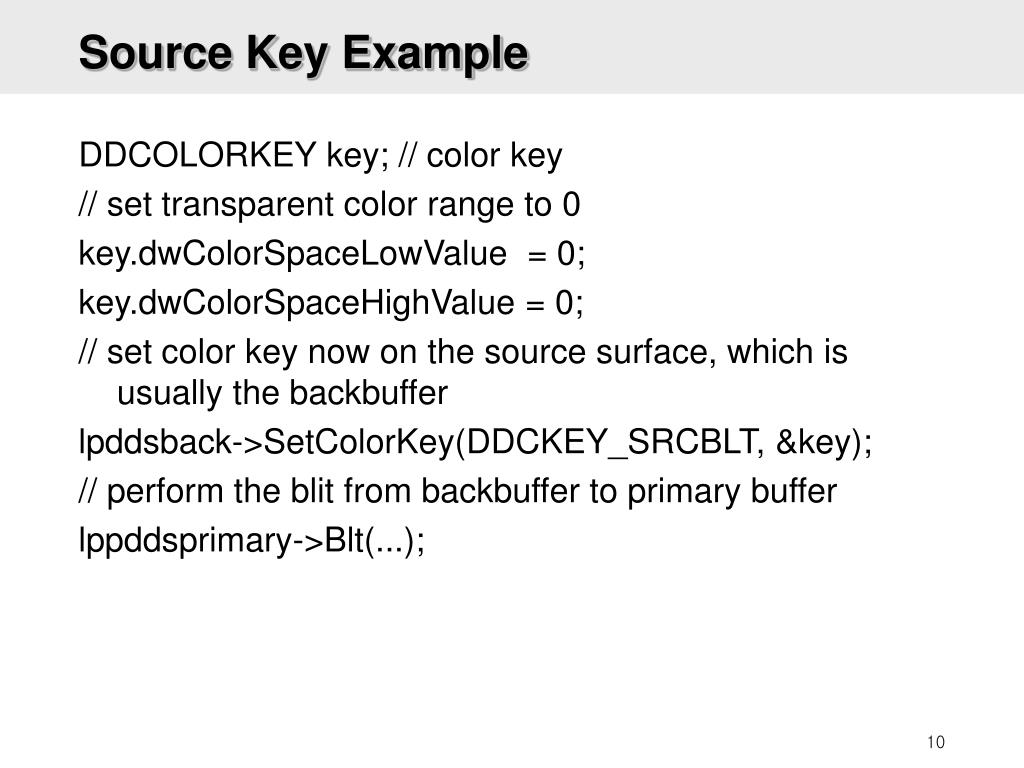Viewport: 1024px width, 768px height.
Task: Click the 'usually the backbuffer' continuation line
Action: [282, 393]
